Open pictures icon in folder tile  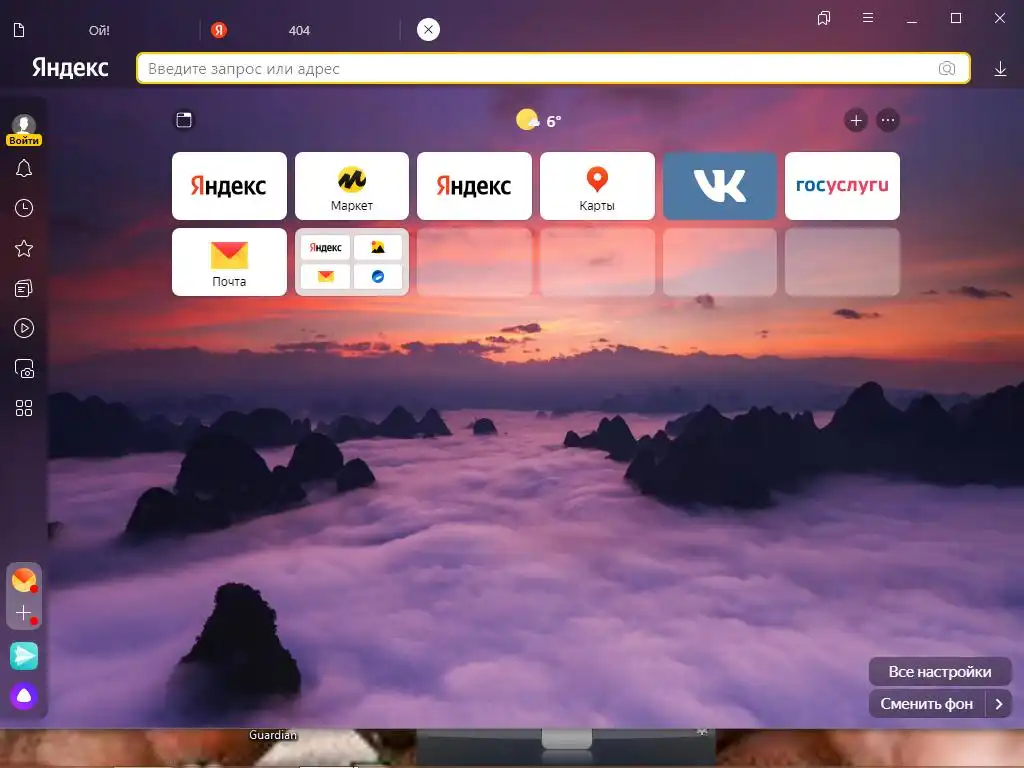point(377,248)
